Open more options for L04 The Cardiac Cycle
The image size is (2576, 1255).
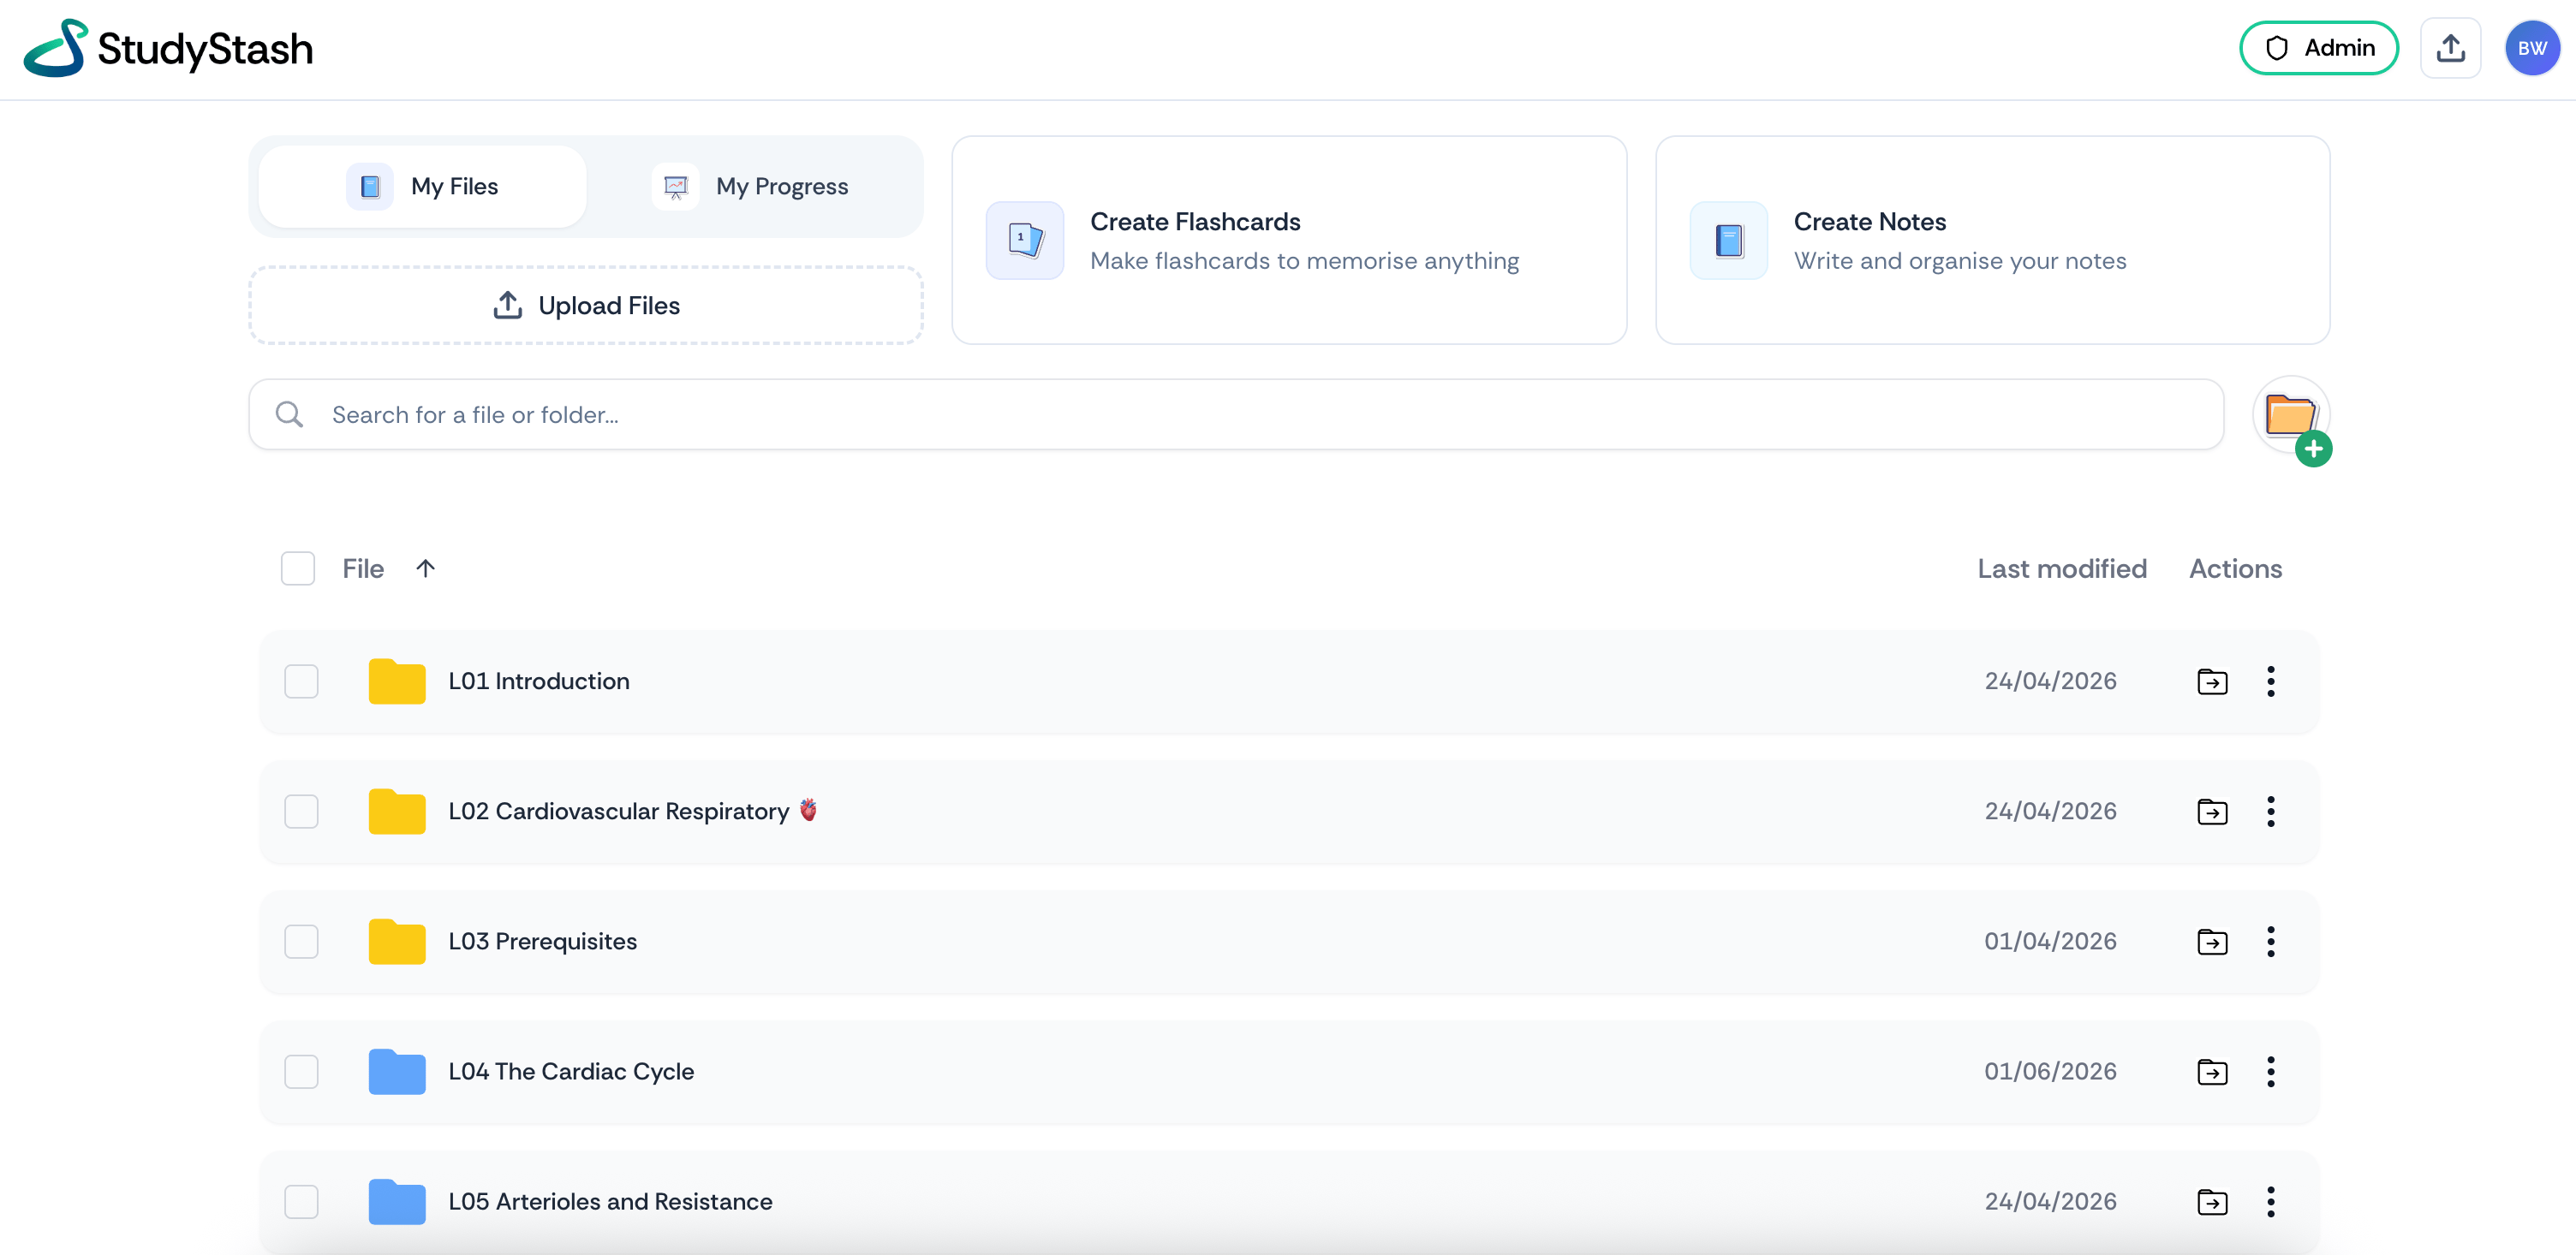tap(2270, 1071)
